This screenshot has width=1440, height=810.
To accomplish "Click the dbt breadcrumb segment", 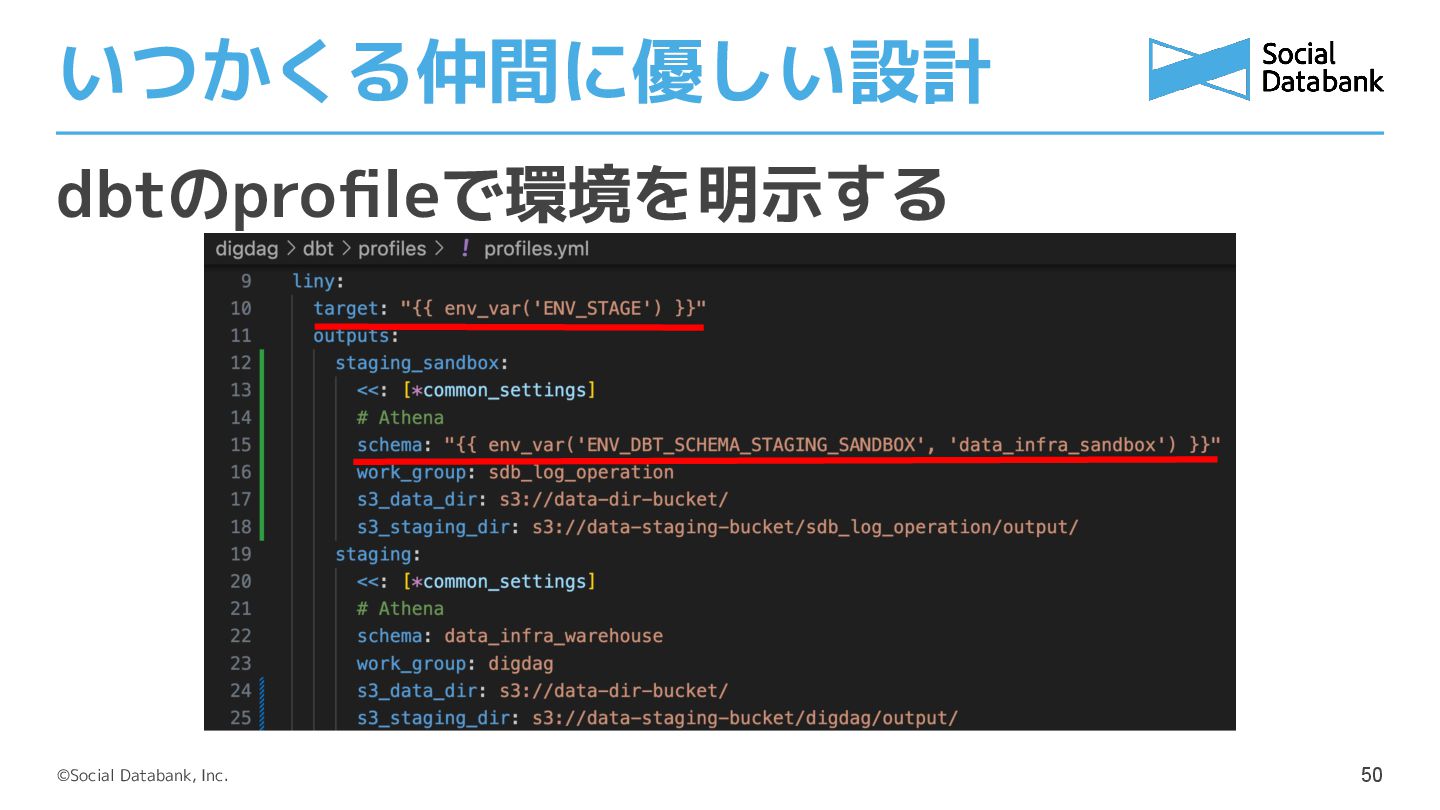I will click(x=318, y=248).
